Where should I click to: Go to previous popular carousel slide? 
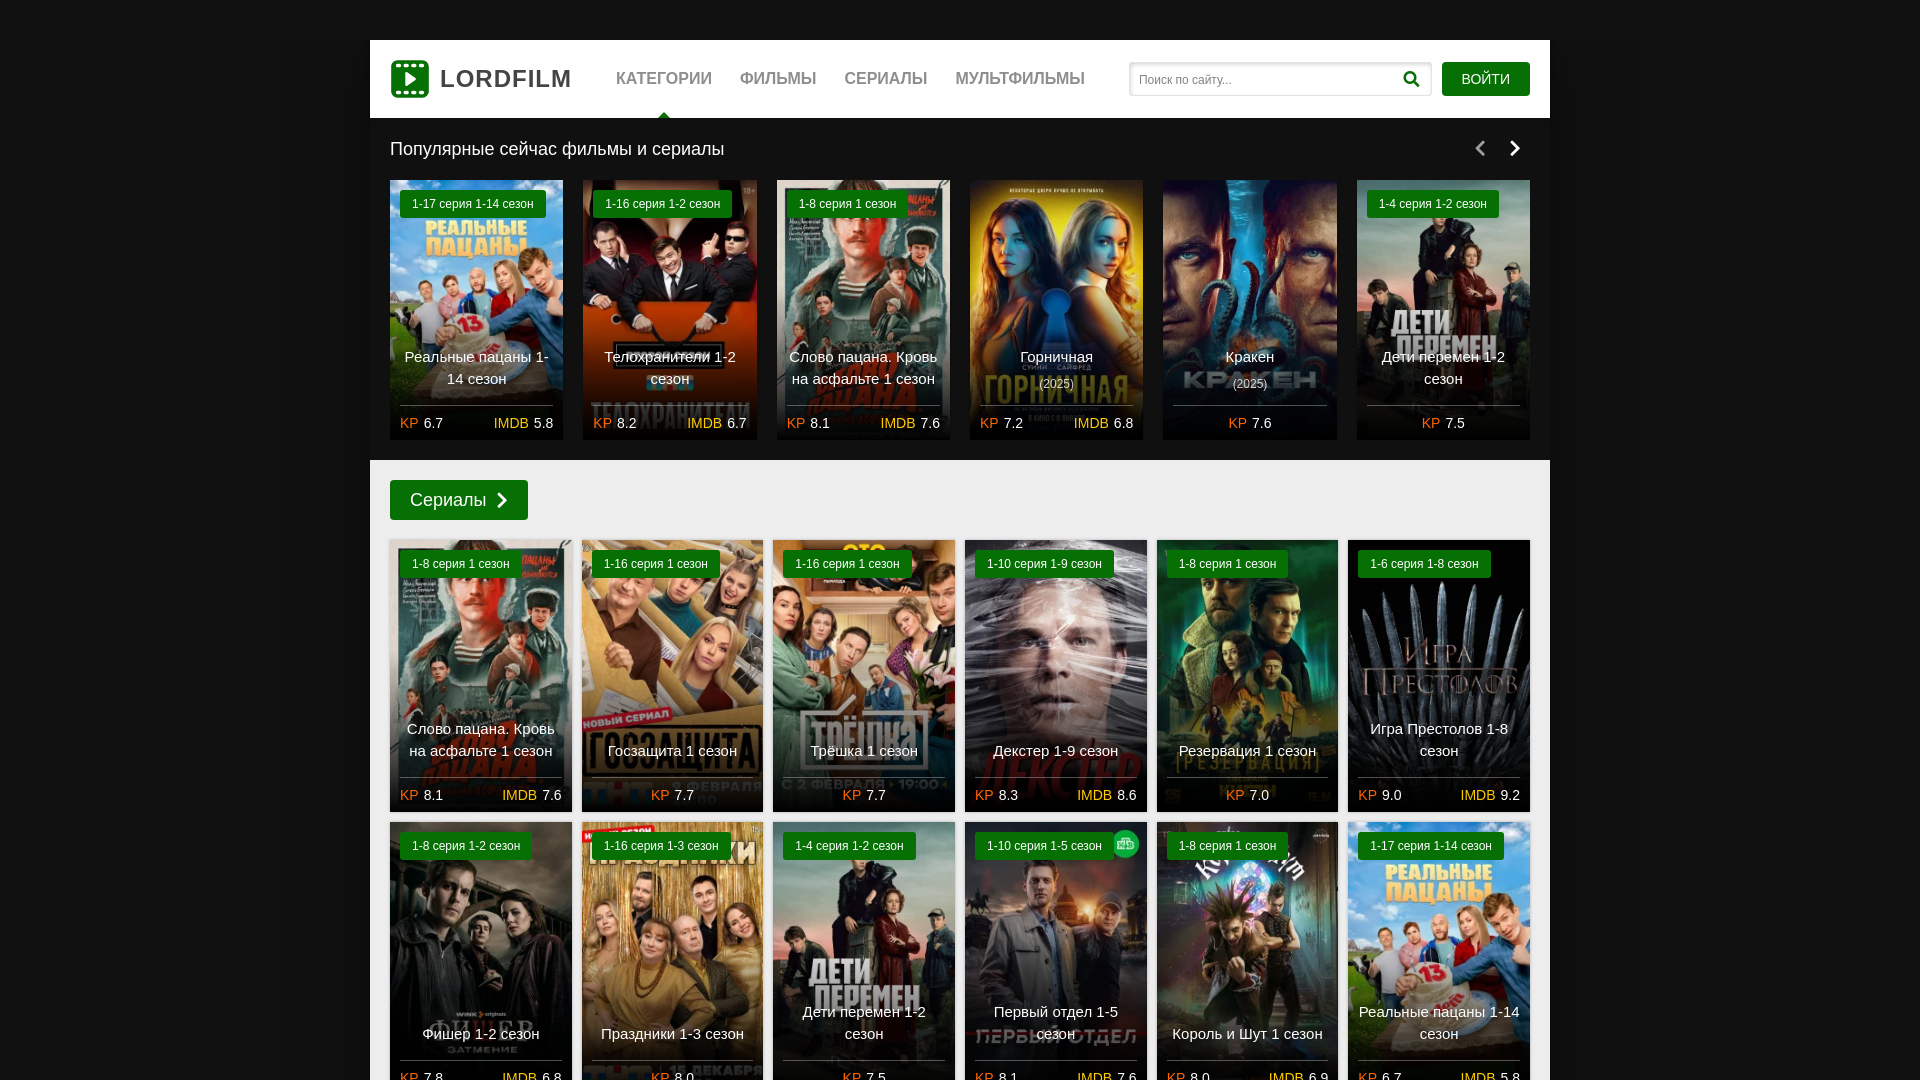1480,148
